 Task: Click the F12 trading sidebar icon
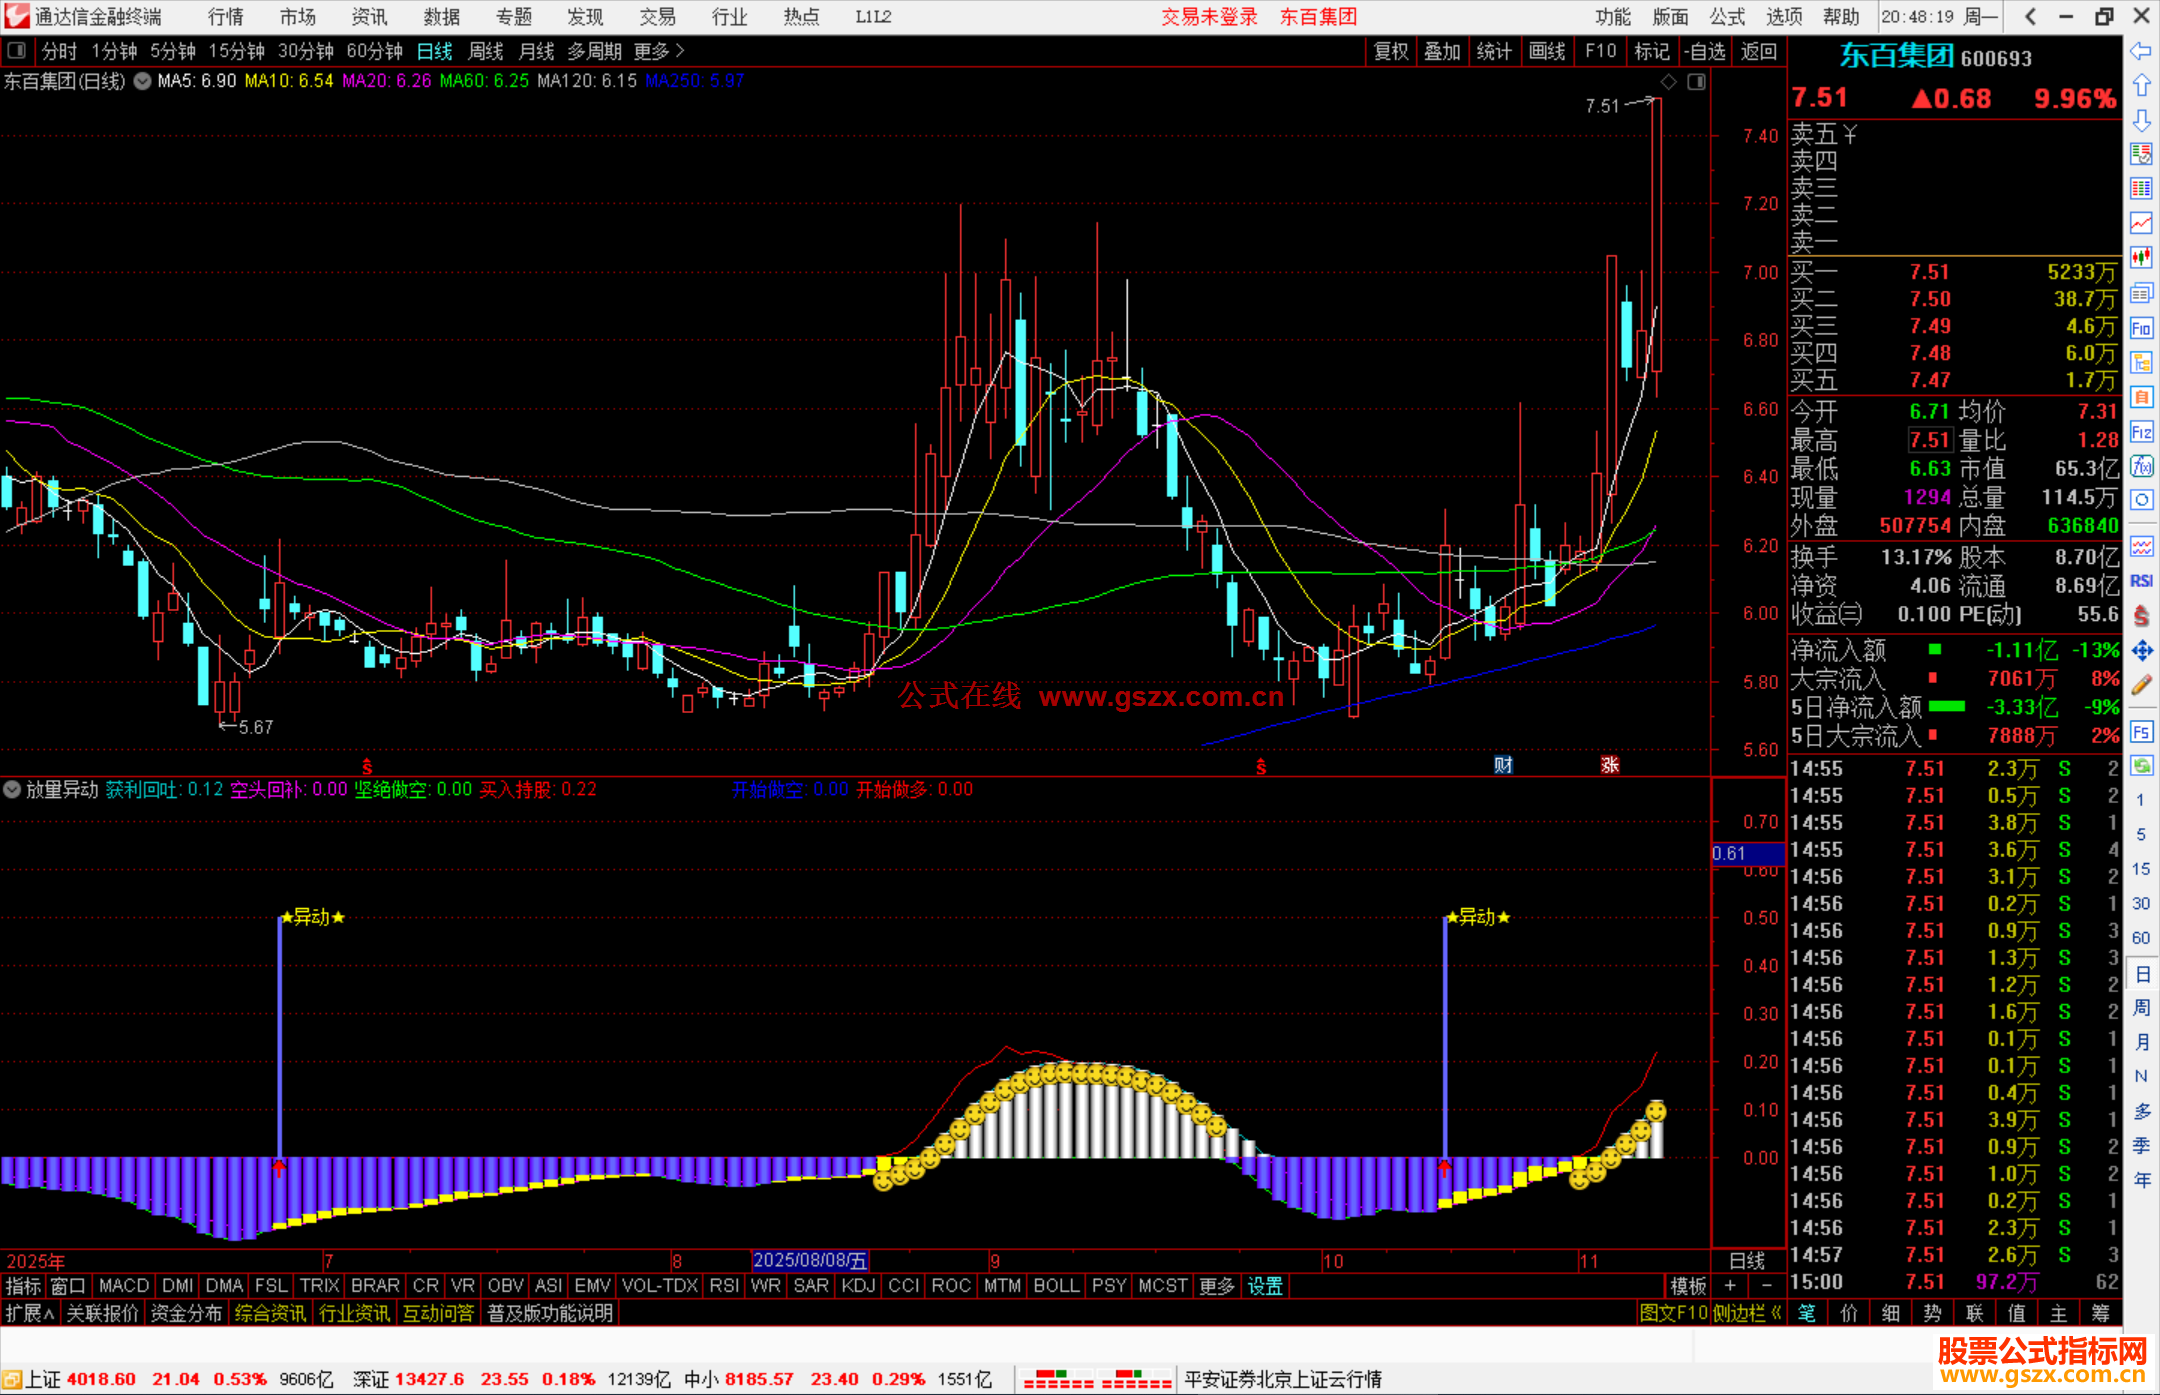coord(2141,432)
